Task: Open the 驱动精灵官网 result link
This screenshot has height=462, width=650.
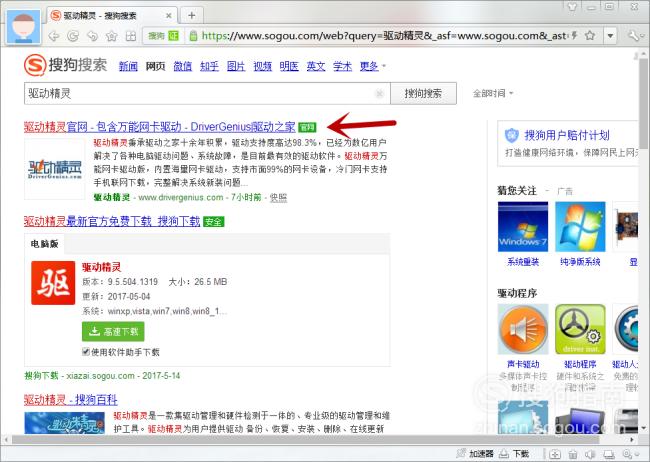Action: [160, 127]
